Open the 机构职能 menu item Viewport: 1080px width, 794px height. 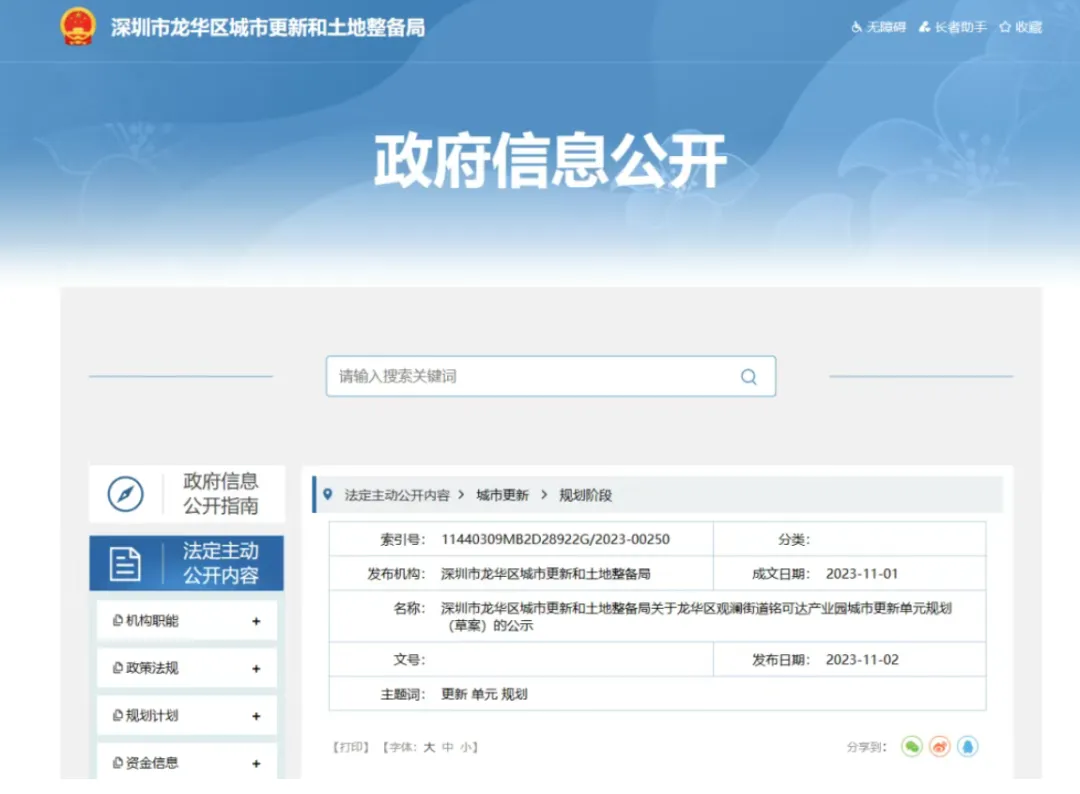coord(187,620)
